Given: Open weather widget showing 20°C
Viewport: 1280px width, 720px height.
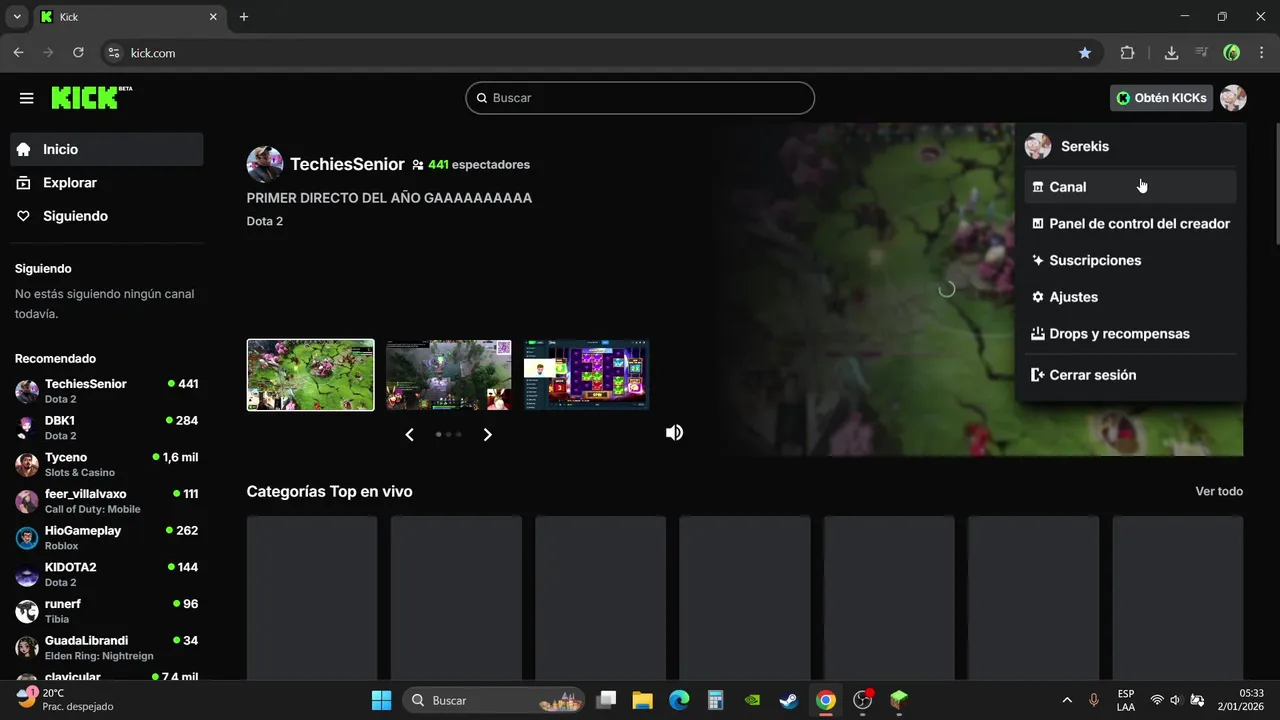Looking at the screenshot, I should click(66, 700).
